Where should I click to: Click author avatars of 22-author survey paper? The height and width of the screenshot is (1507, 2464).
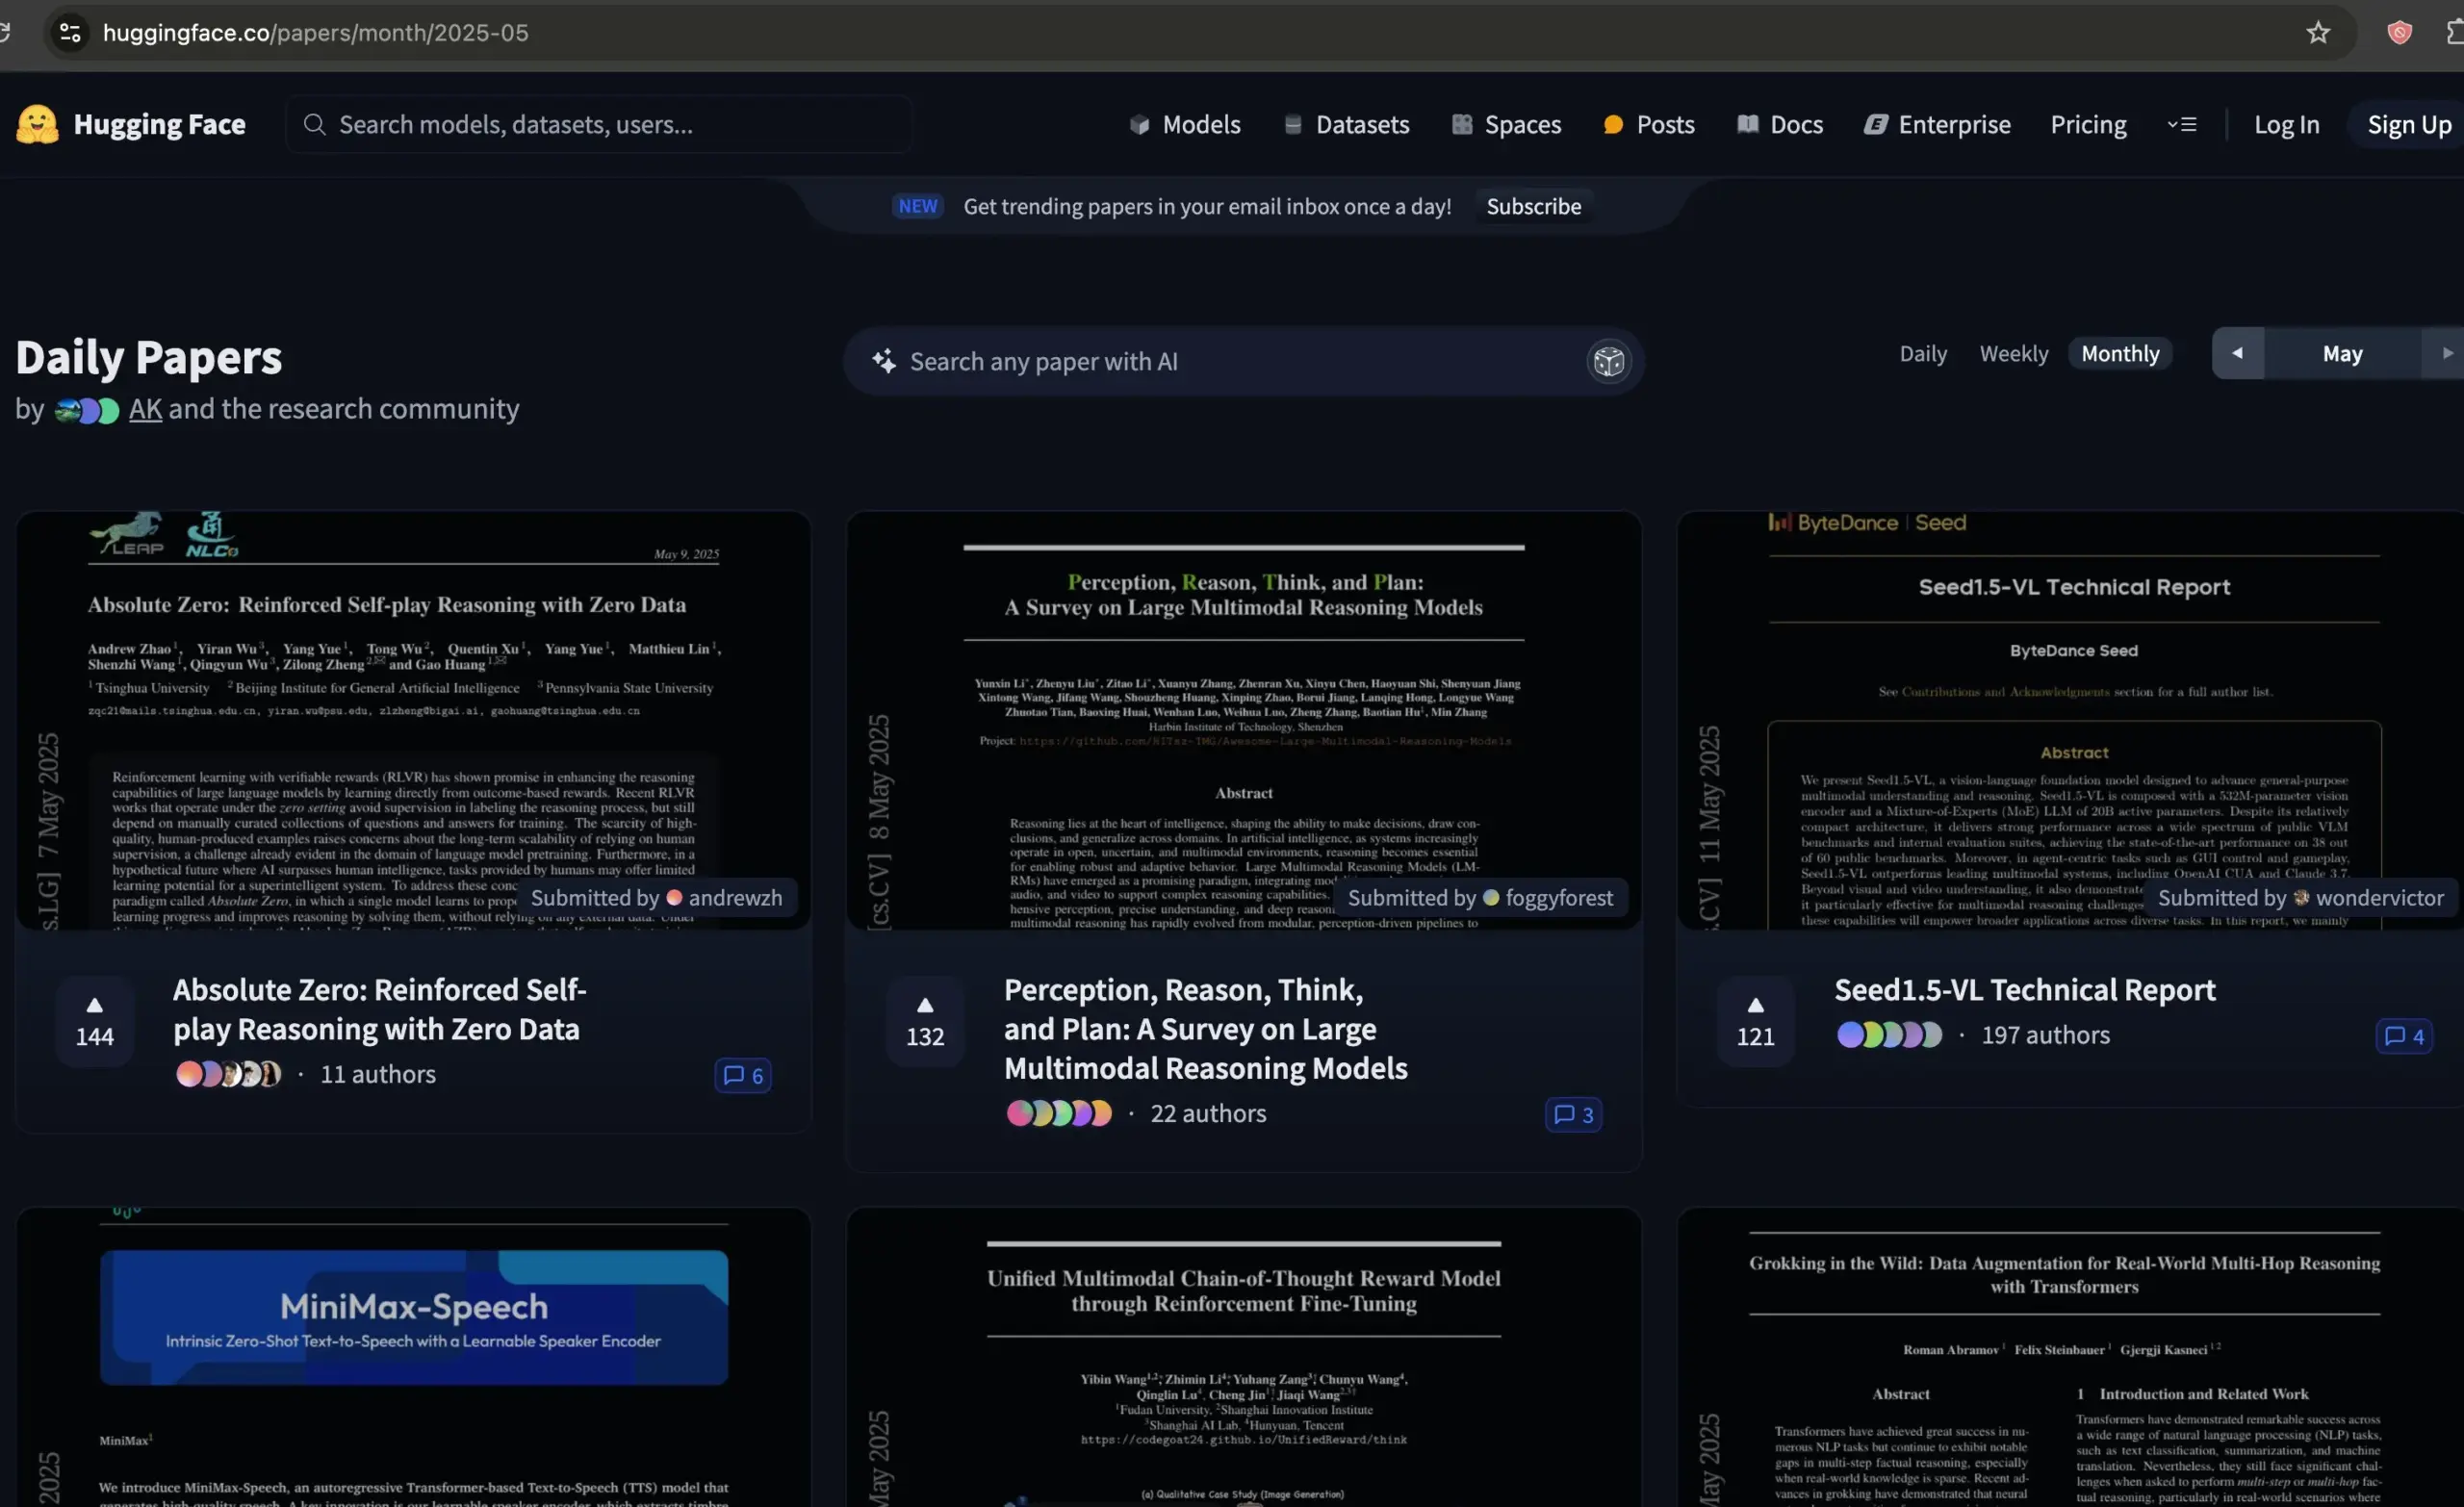(1059, 1113)
